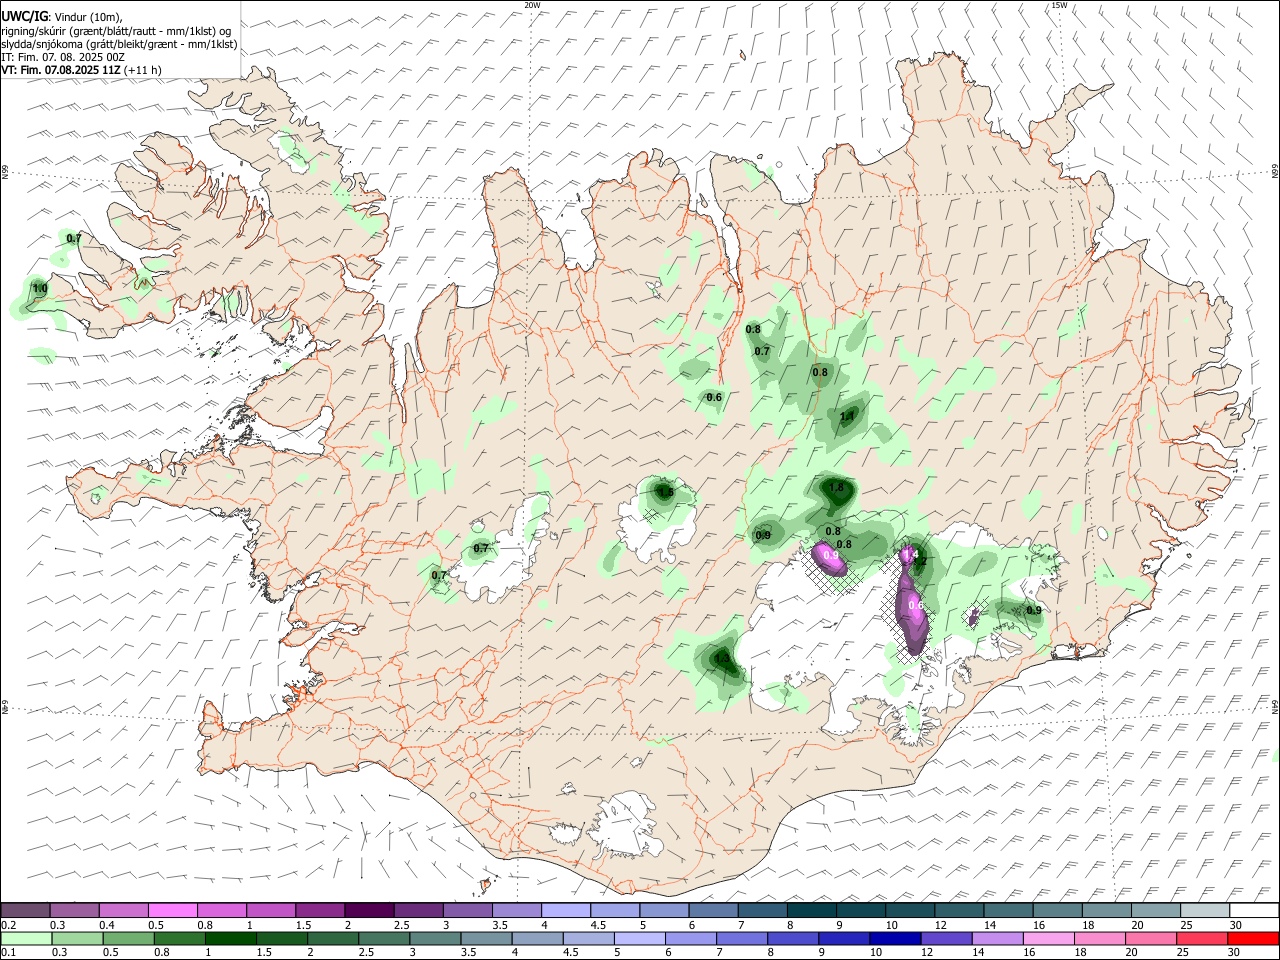Pick the lavender snow swatch between 4 and 4.5
The width and height of the screenshot is (1280, 960).
566,910
